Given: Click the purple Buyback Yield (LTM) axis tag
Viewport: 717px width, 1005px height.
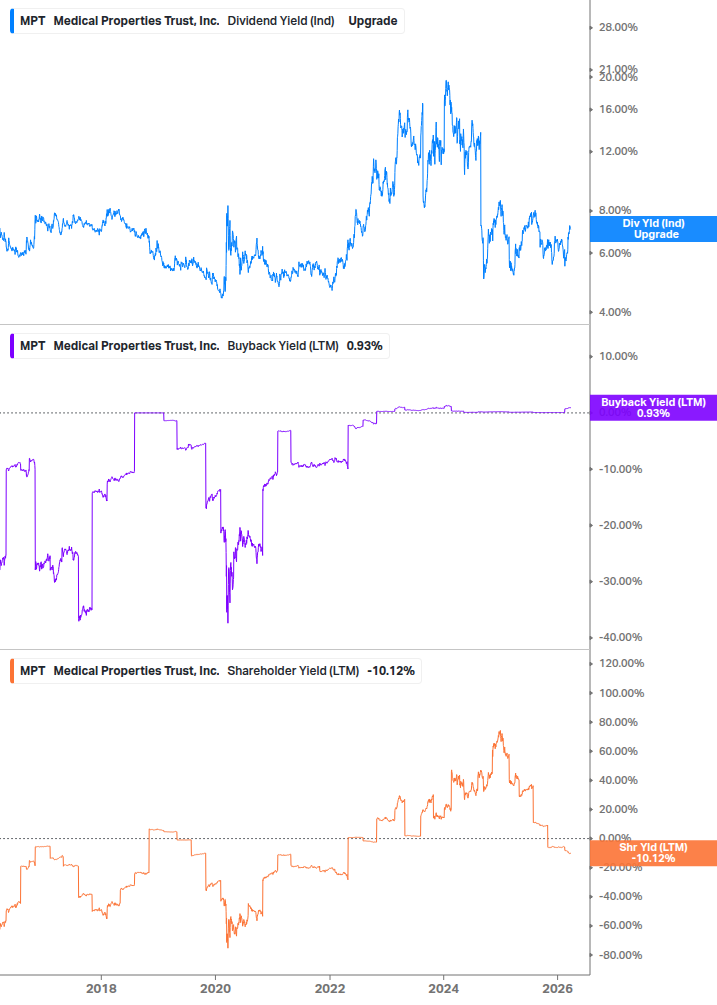Looking at the screenshot, I should click(x=653, y=408).
